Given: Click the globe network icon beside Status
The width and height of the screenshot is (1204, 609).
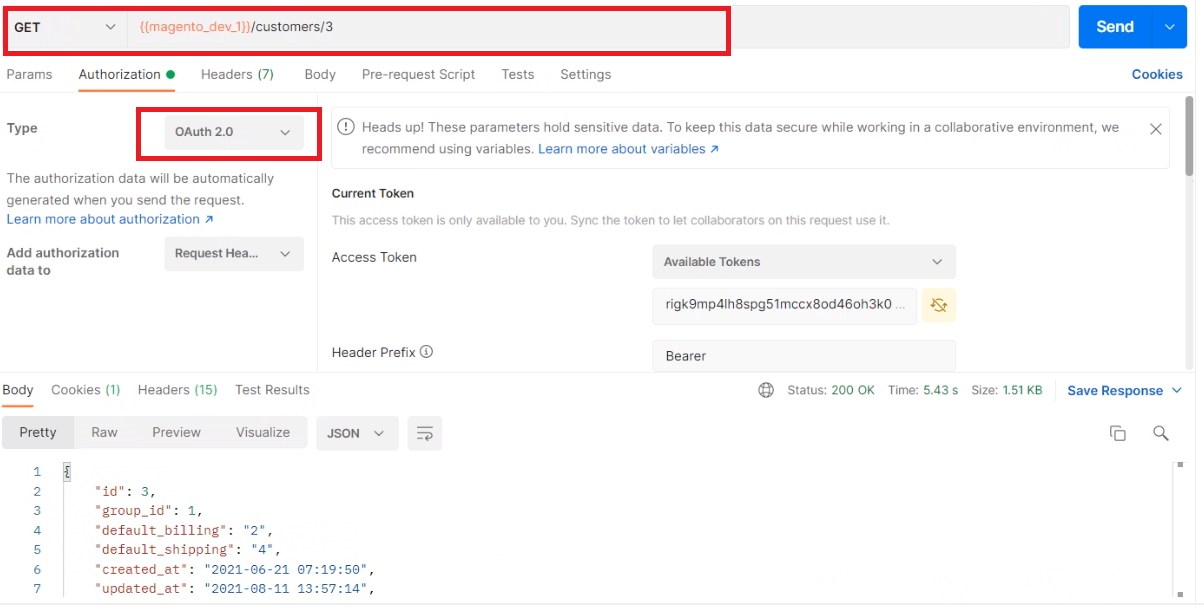Looking at the screenshot, I should [x=766, y=390].
